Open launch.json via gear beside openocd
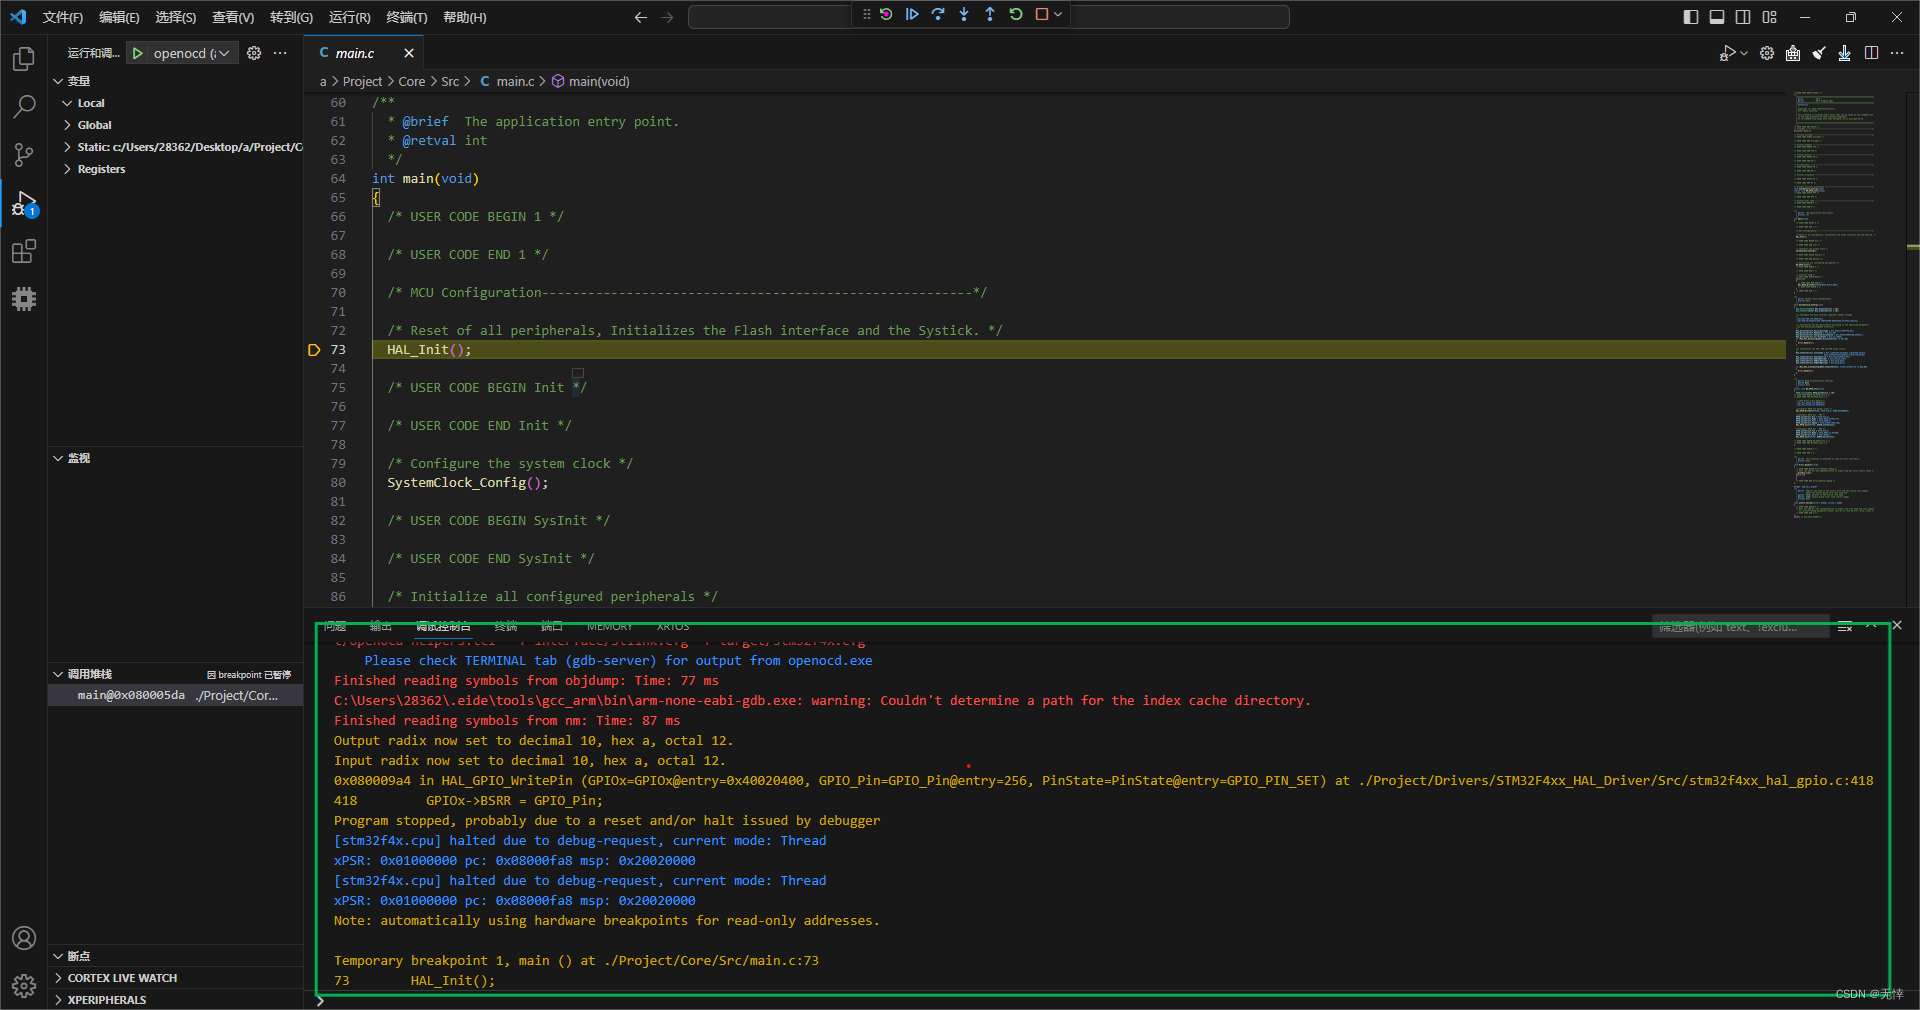Image resolution: width=1920 pixels, height=1010 pixels. click(254, 53)
